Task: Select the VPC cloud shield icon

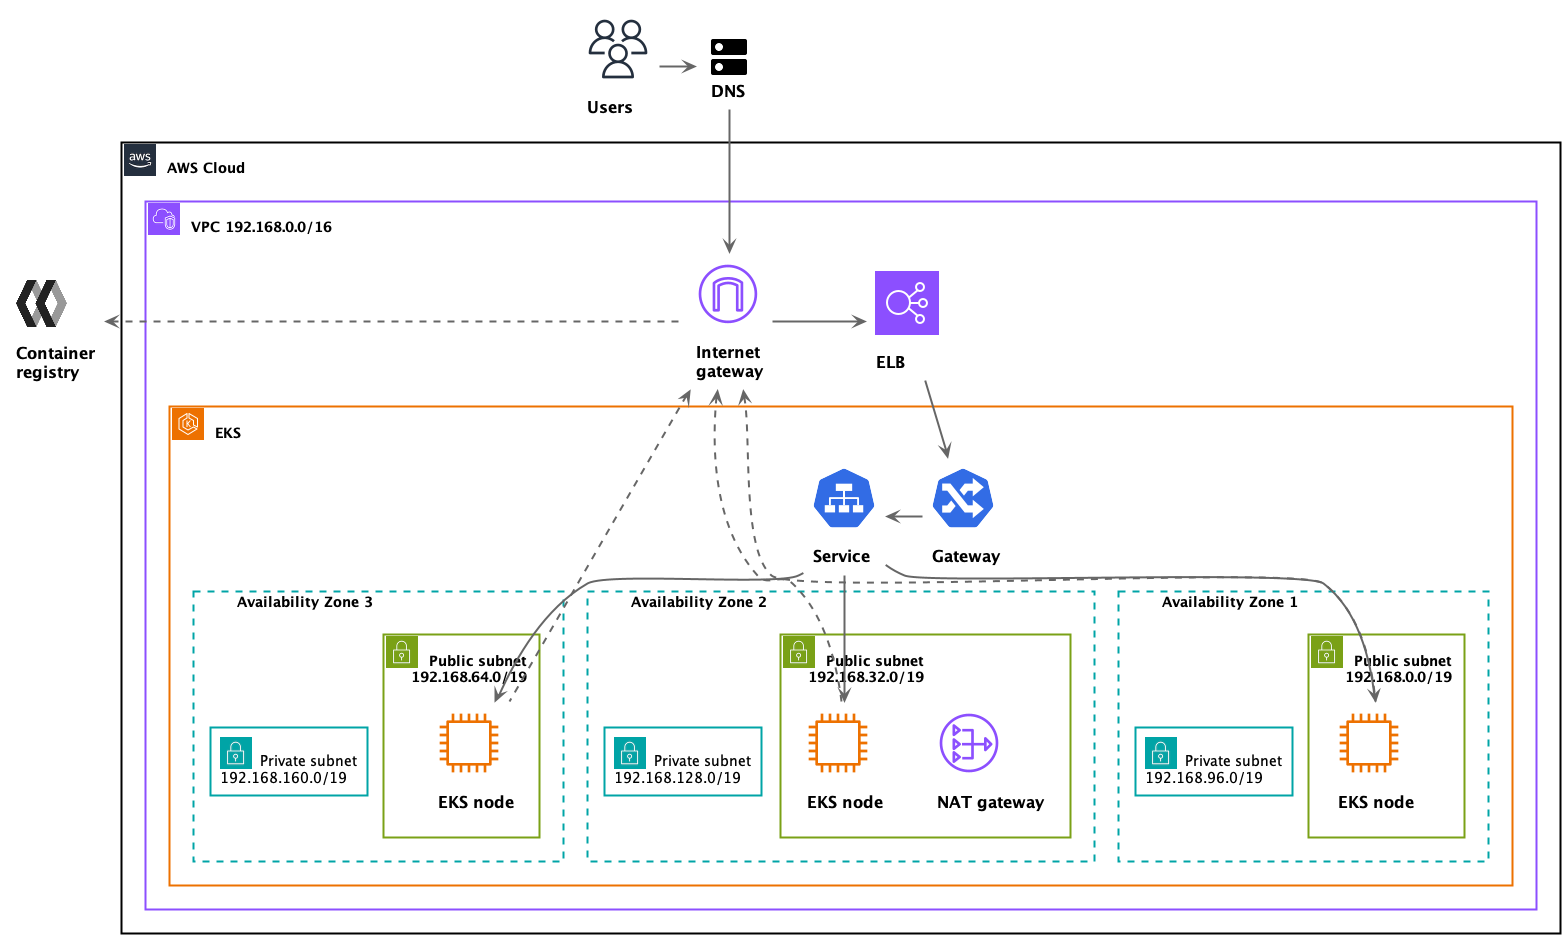Action: (x=164, y=219)
